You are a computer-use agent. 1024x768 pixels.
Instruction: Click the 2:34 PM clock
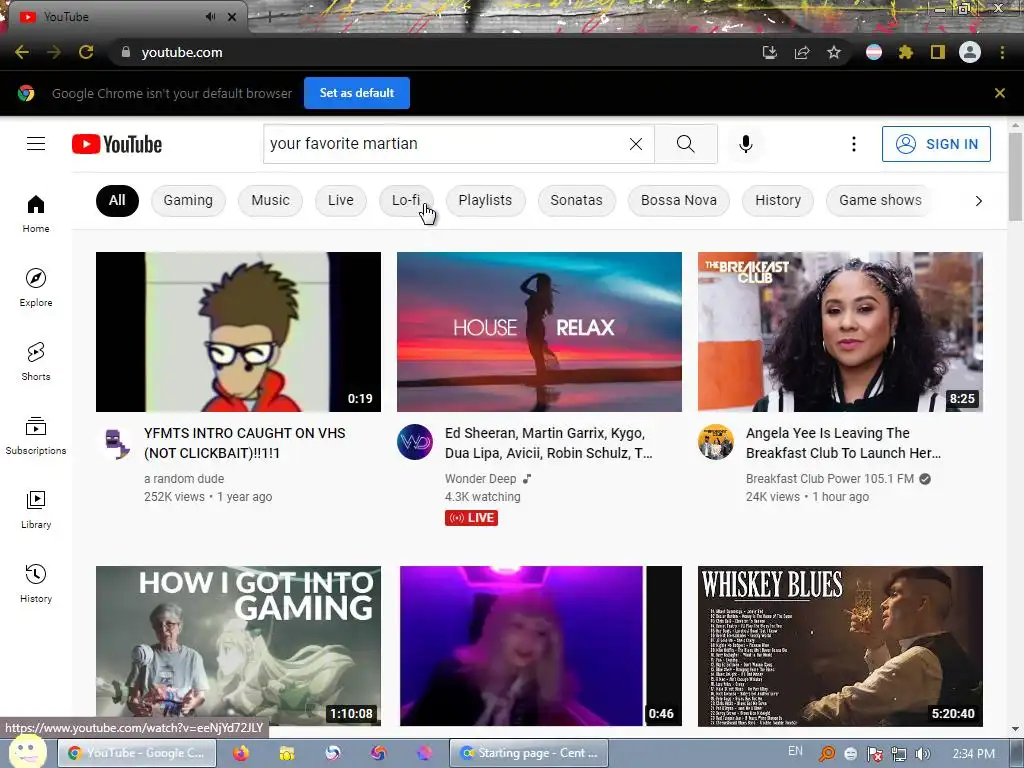click(974, 754)
